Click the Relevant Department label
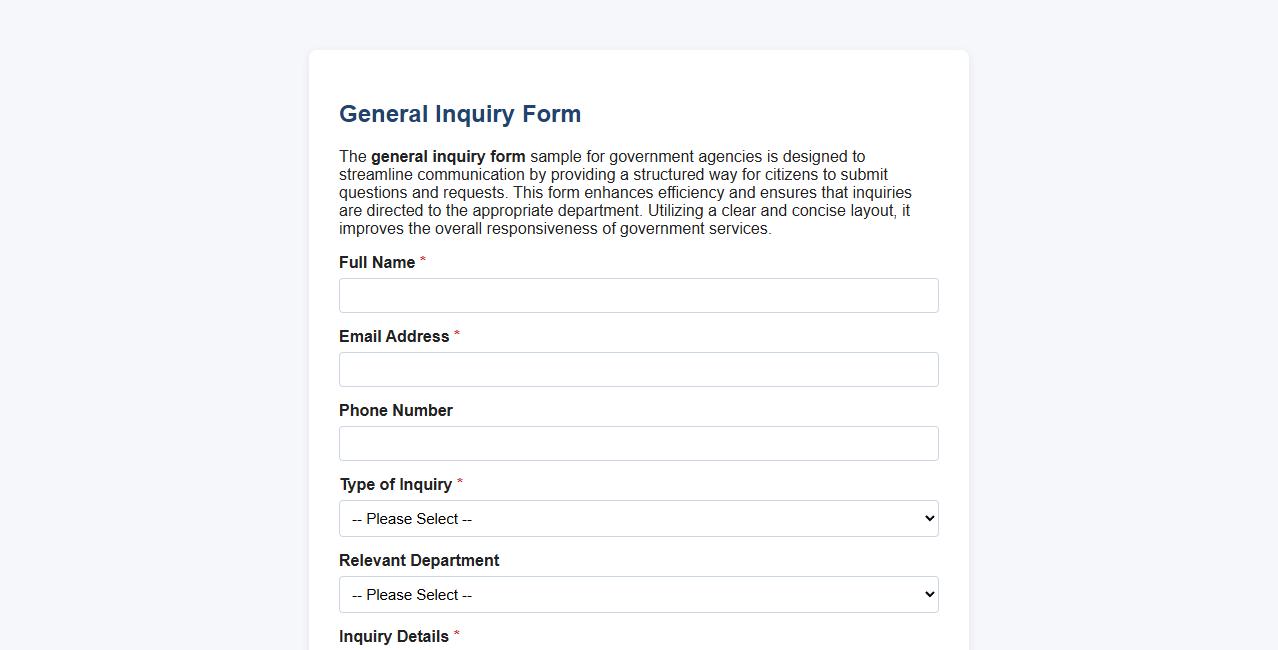The width and height of the screenshot is (1278, 650). (418, 560)
